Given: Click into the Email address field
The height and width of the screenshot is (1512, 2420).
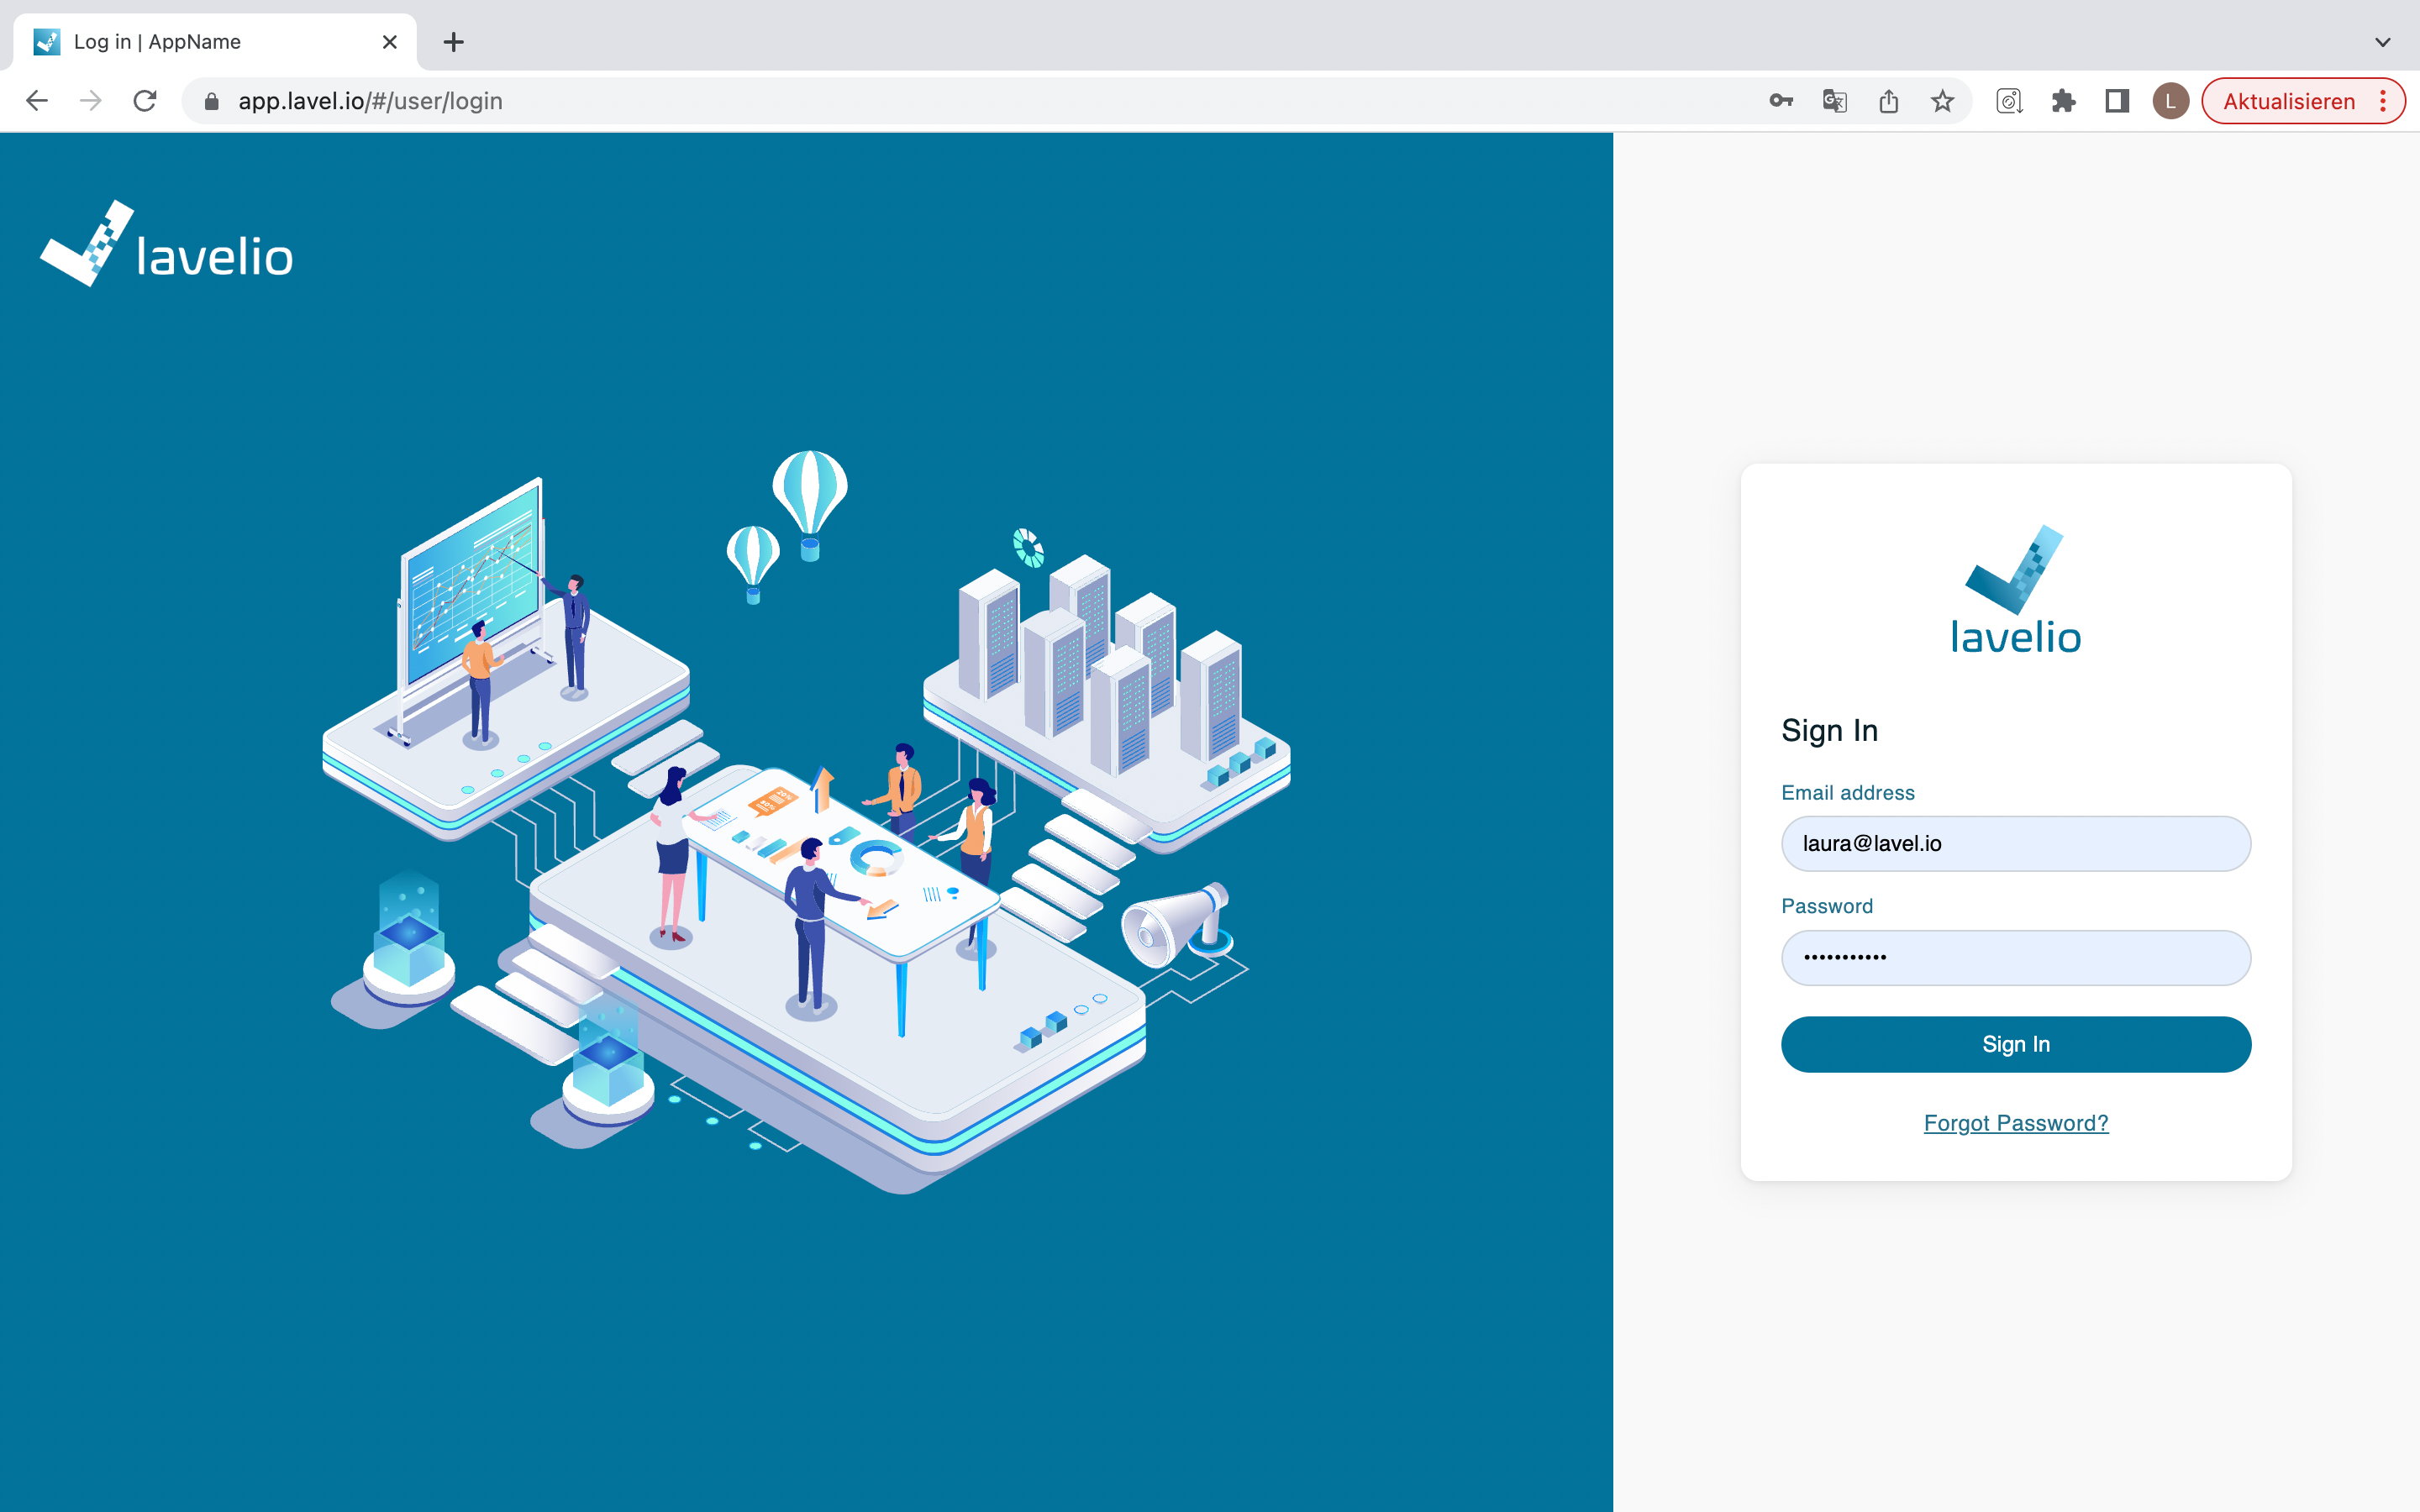Looking at the screenshot, I should [2015, 844].
